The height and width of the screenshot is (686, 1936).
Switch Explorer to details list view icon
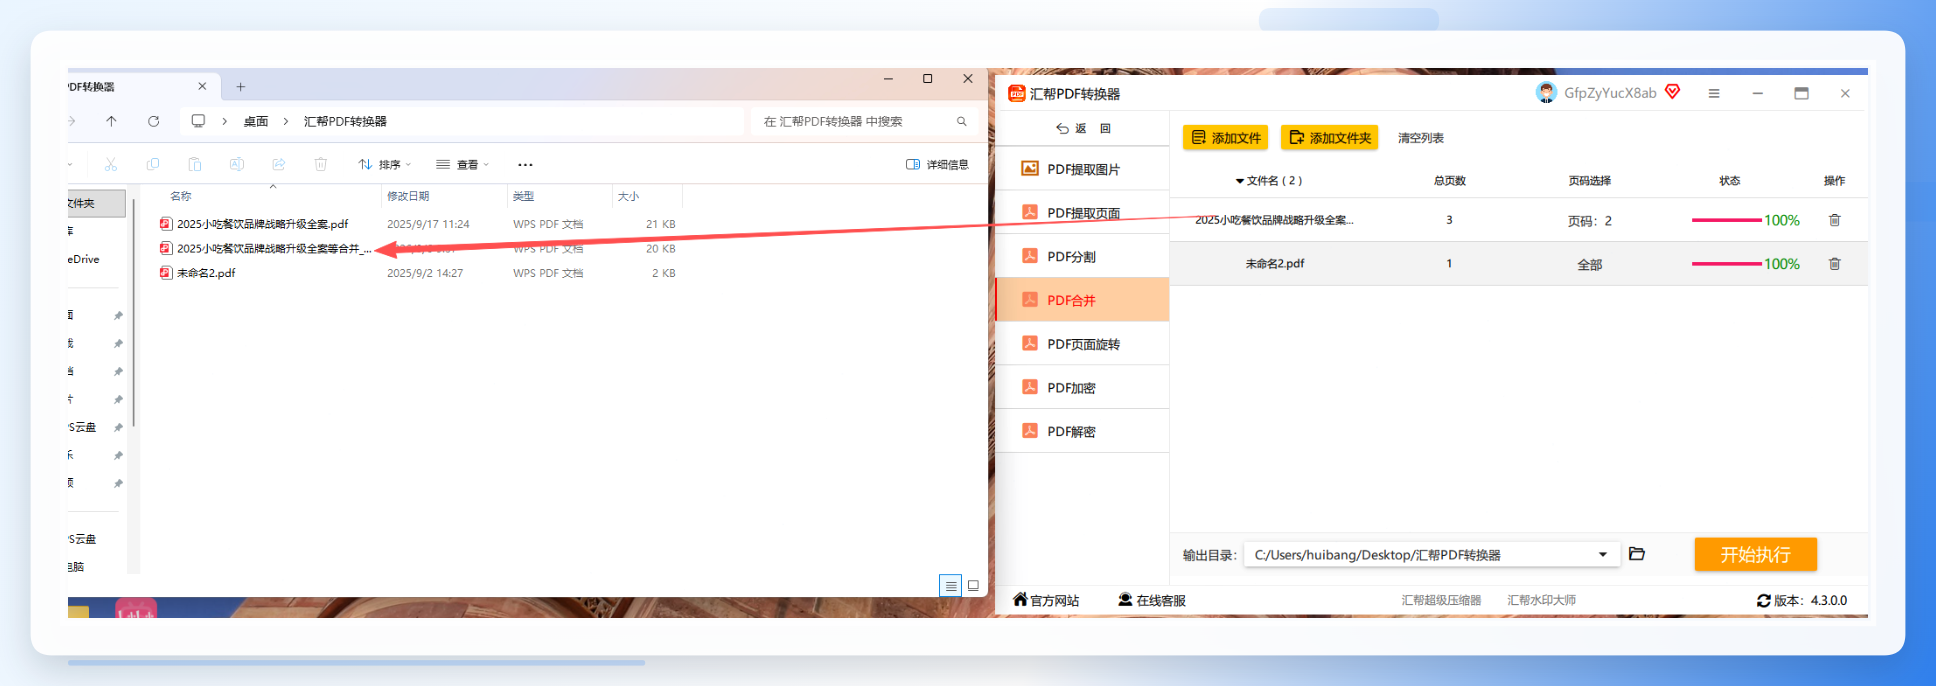point(950,586)
